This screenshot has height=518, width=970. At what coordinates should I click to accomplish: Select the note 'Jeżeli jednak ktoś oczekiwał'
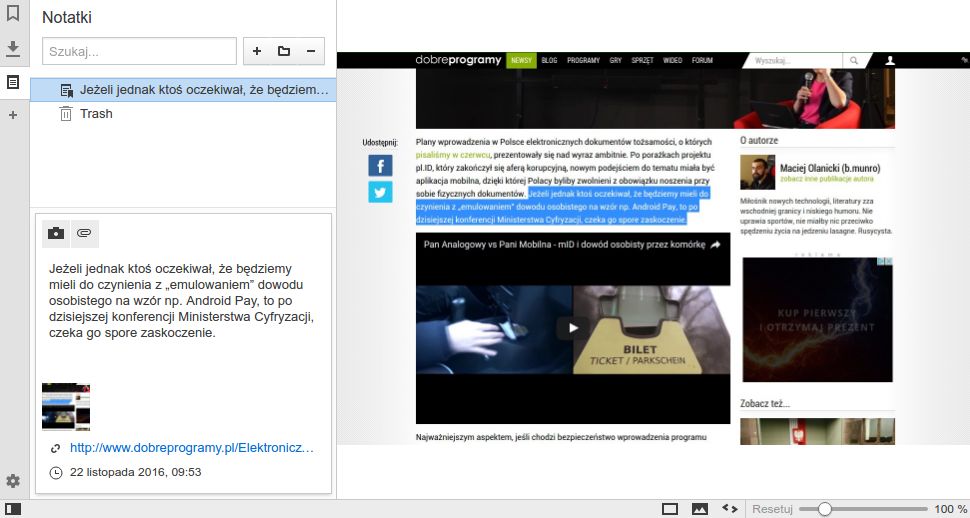[183, 90]
